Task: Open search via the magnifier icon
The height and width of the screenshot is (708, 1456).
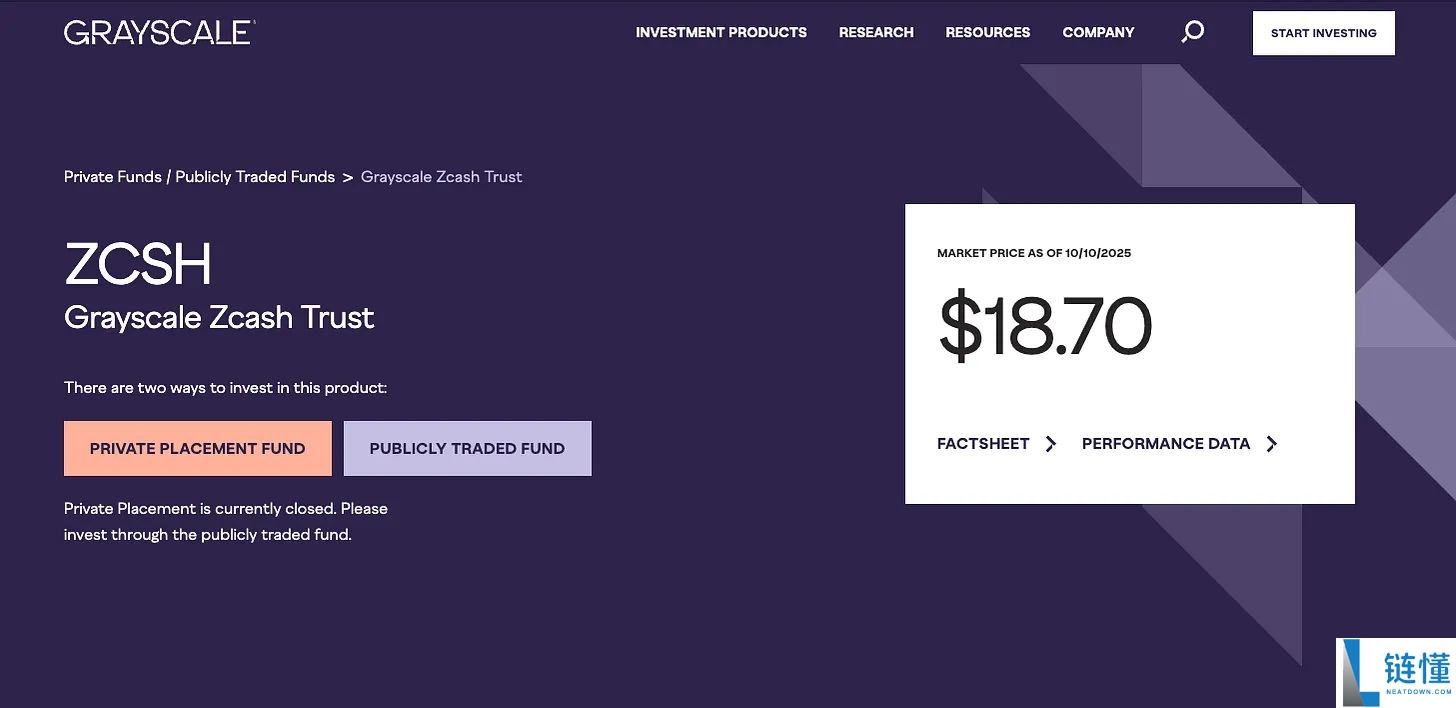Action: 1192,32
